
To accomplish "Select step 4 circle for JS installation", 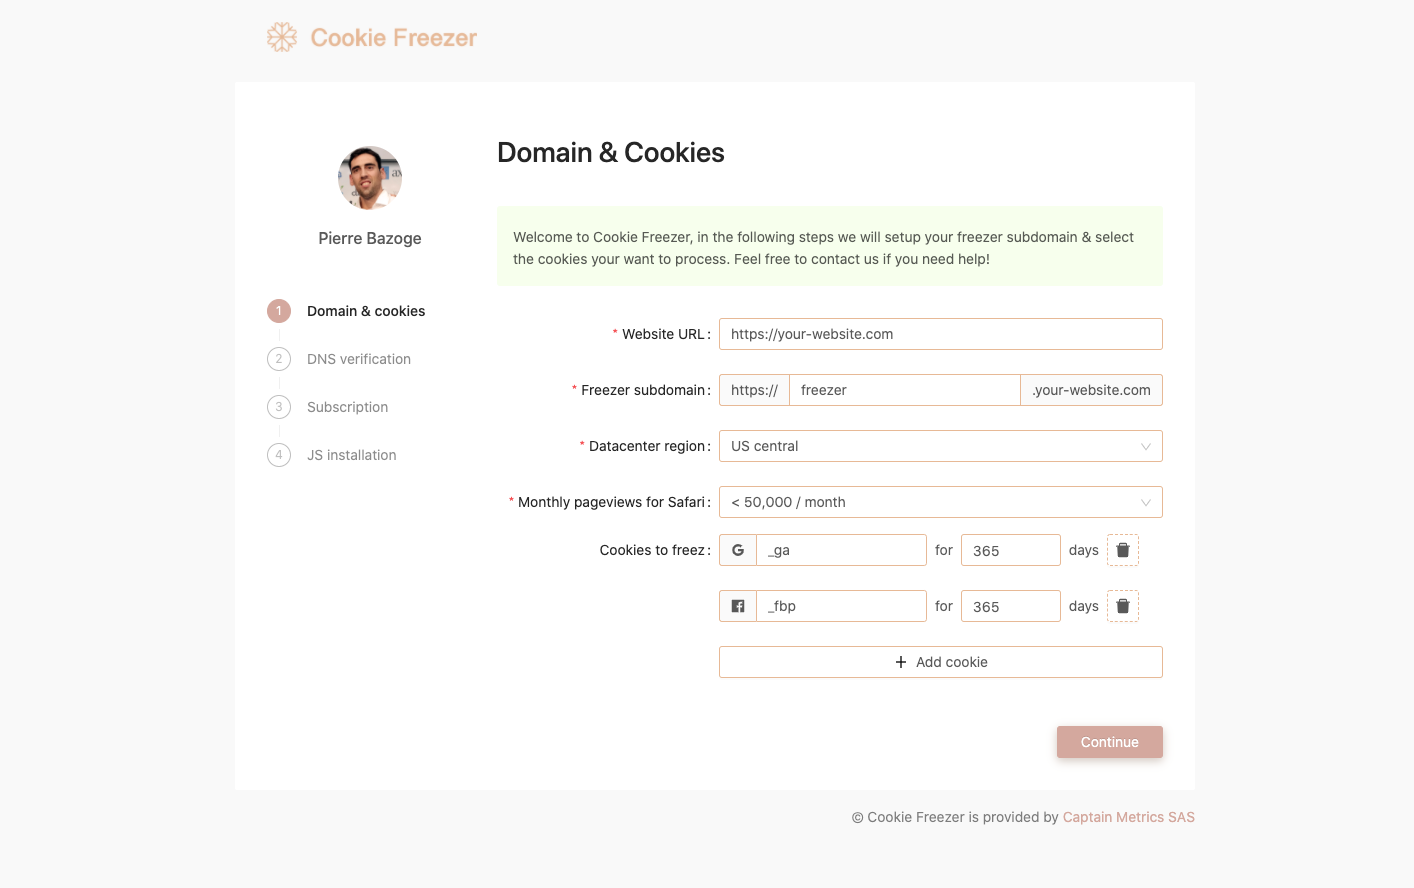I will click(279, 455).
